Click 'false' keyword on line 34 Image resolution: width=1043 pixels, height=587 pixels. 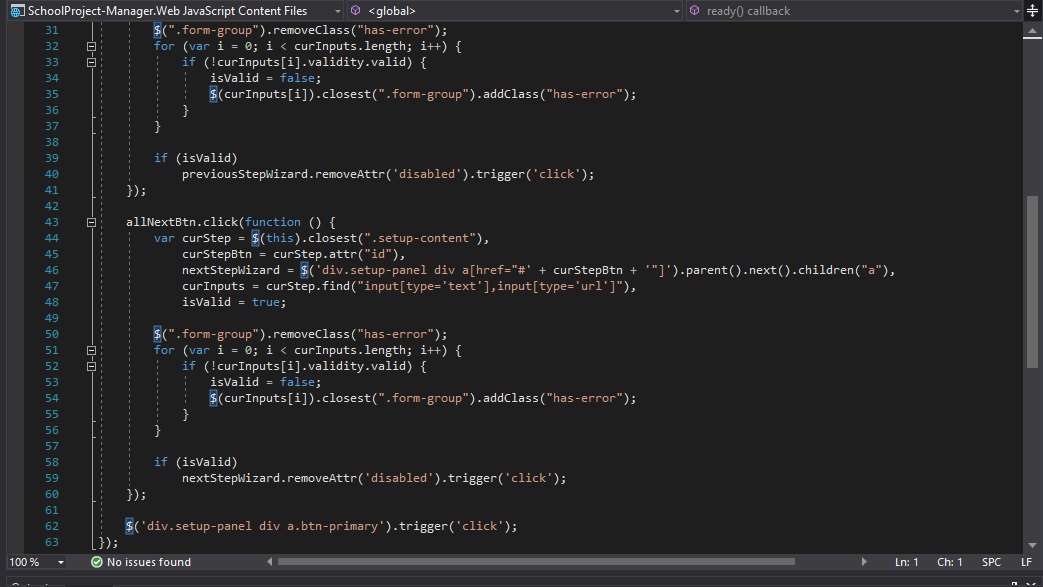pos(297,79)
